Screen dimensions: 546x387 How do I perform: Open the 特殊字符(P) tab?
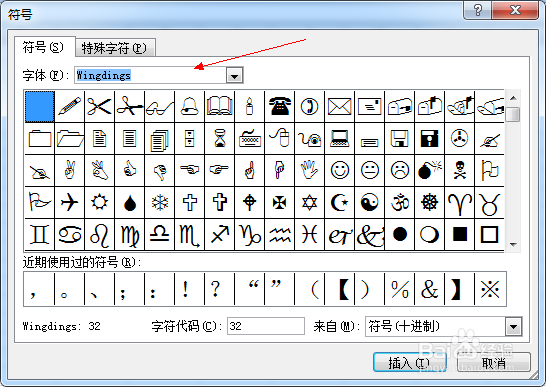click(115, 48)
